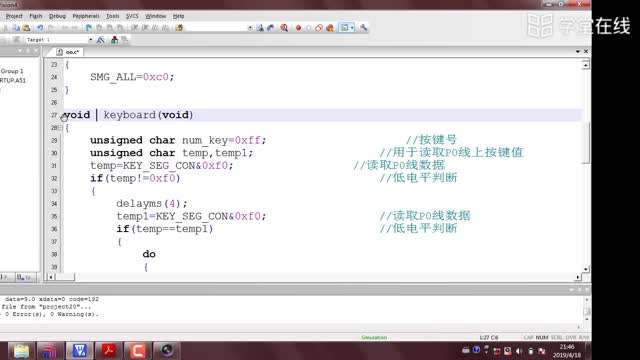
Task: Click 'keyboard(void)' on line 27
Action: tap(148, 115)
